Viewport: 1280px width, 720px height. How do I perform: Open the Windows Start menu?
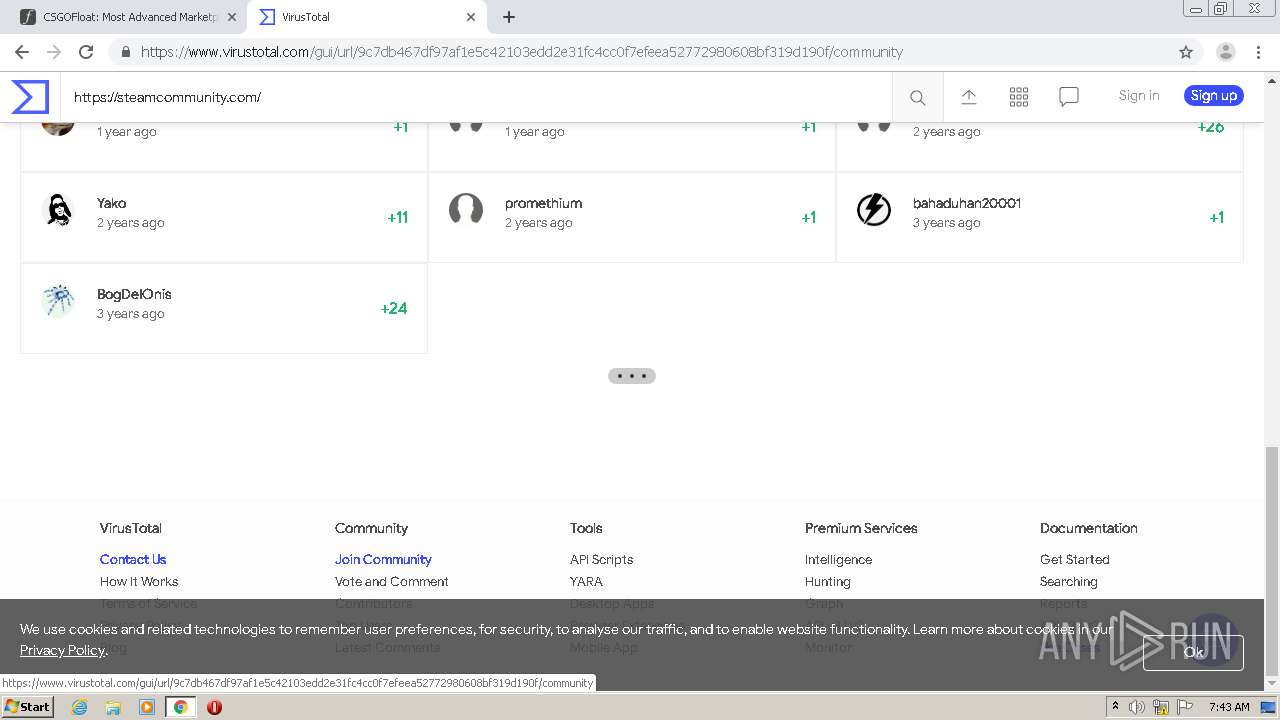click(27, 707)
